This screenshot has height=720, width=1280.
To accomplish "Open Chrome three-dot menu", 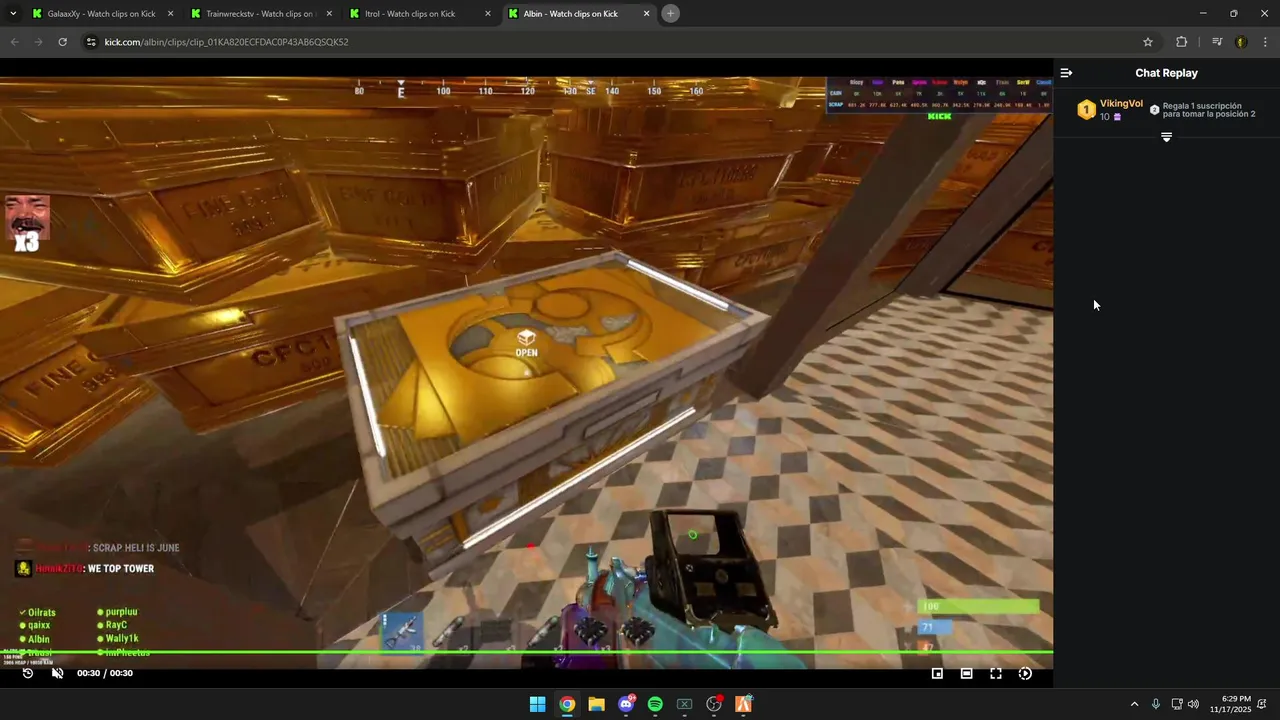I will pyautogui.click(x=1266, y=42).
